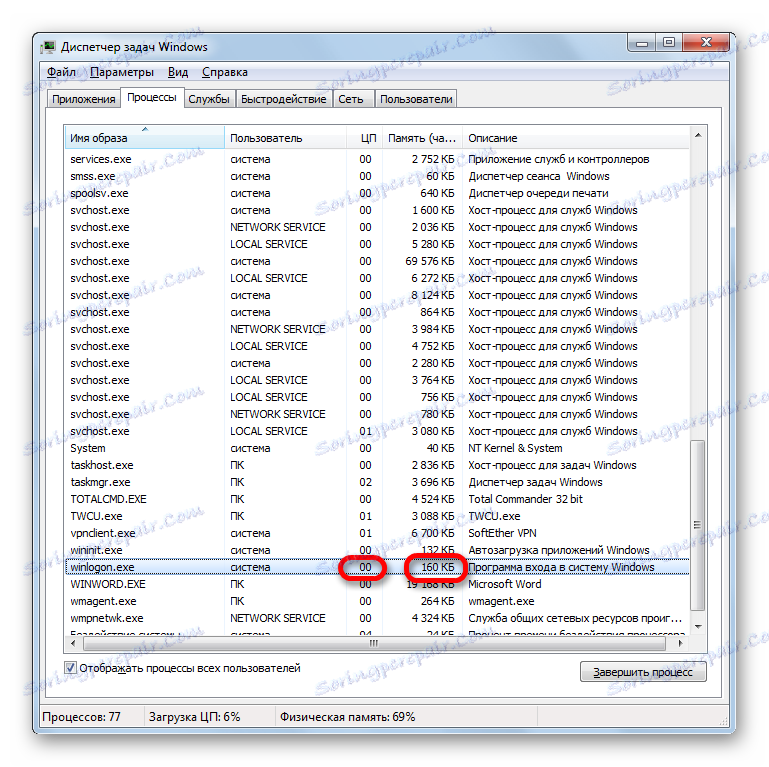This screenshot has height=767, width=769.
Task: Open the Файл menu
Action: pos(61,72)
